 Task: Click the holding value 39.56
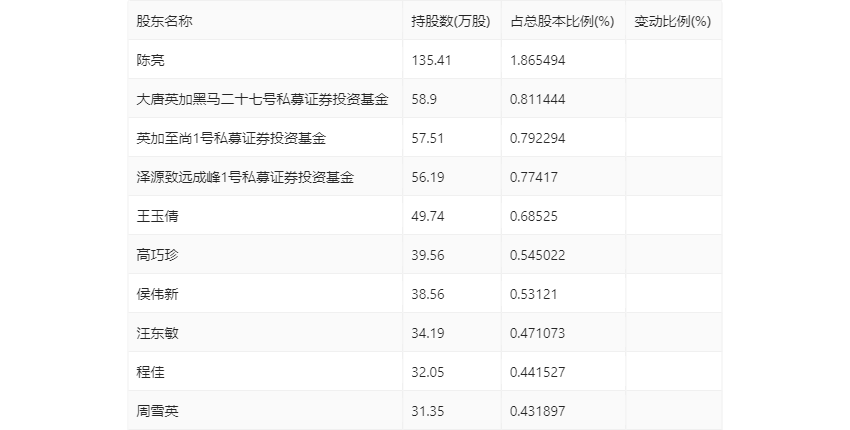point(428,255)
